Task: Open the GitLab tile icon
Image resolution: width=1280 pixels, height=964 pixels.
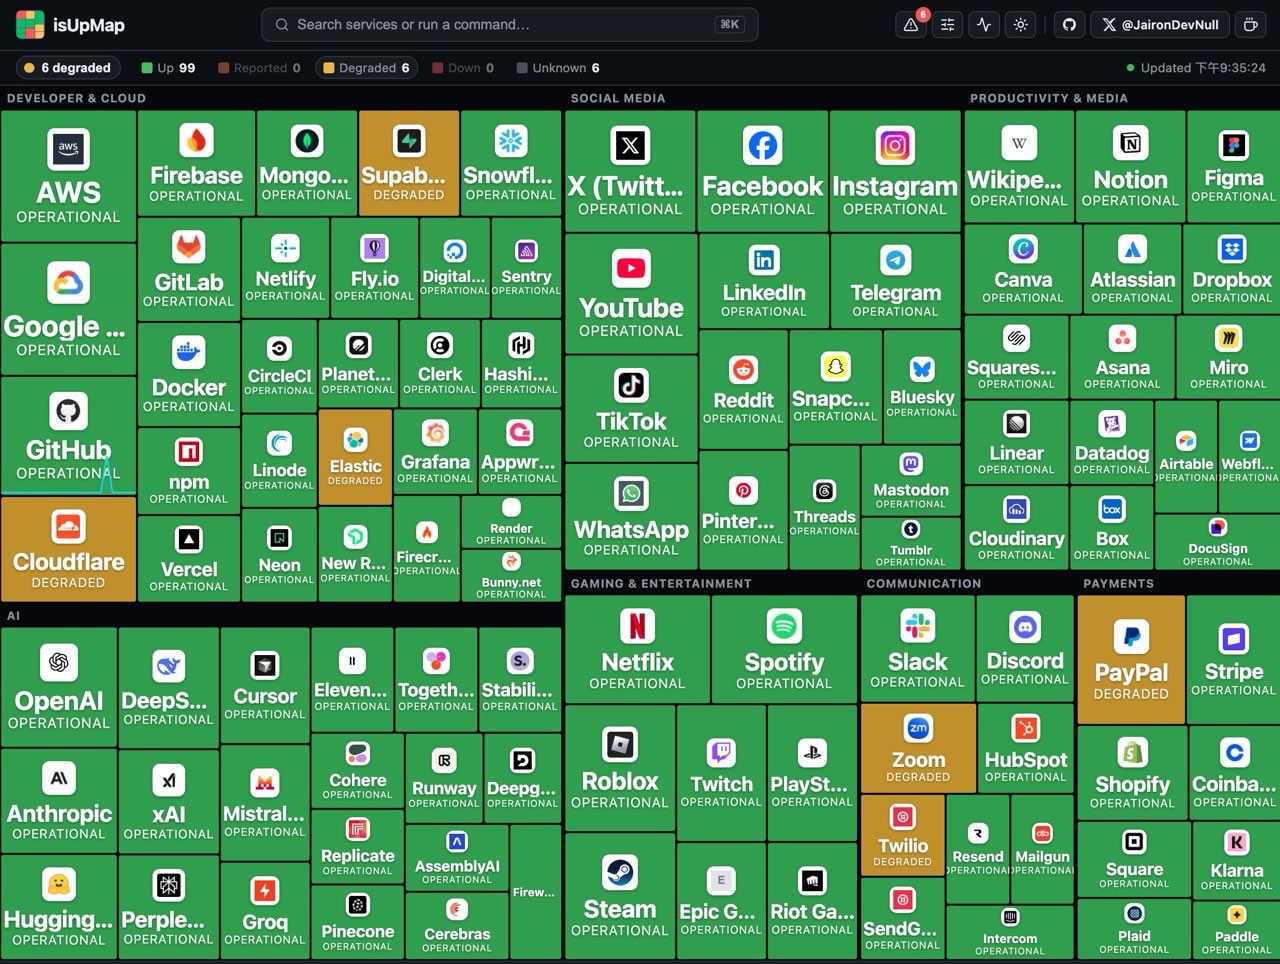Action: [x=189, y=247]
